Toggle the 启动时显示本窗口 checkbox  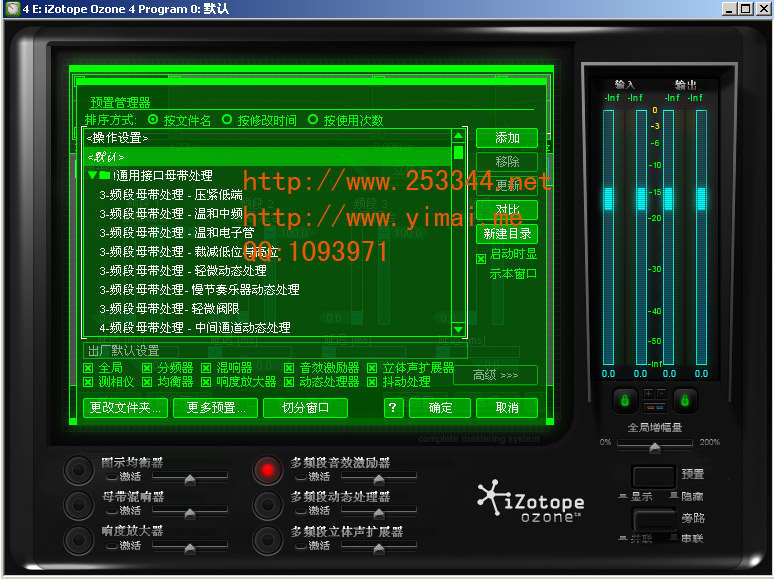pos(481,259)
